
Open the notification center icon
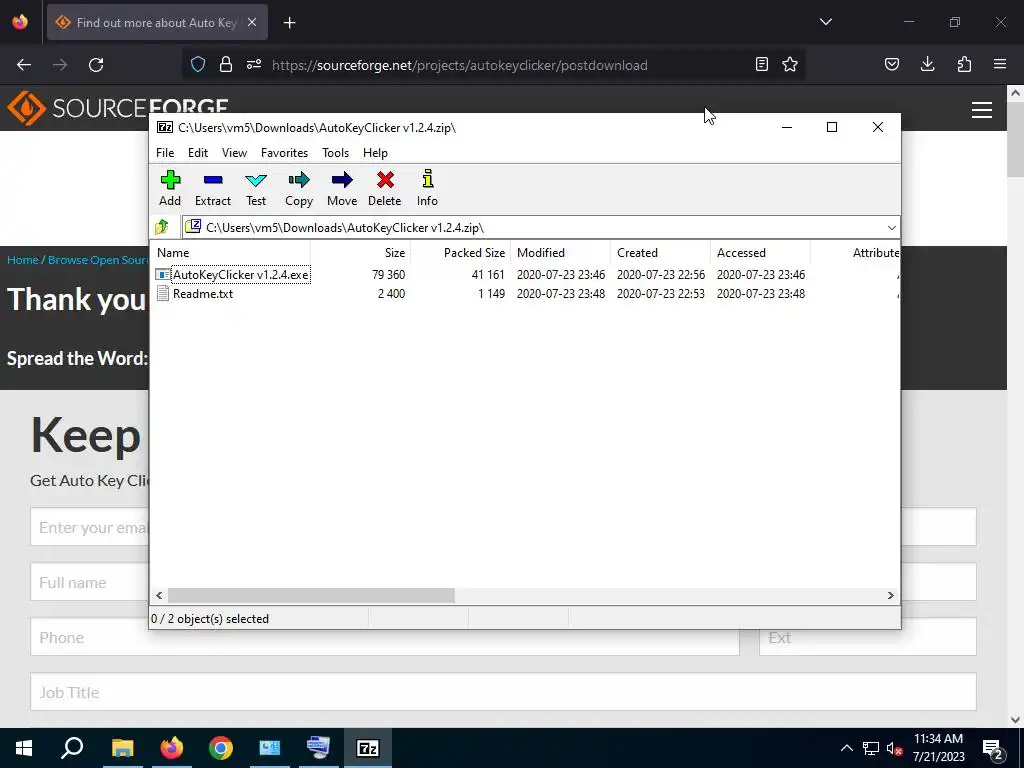pos(993,748)
